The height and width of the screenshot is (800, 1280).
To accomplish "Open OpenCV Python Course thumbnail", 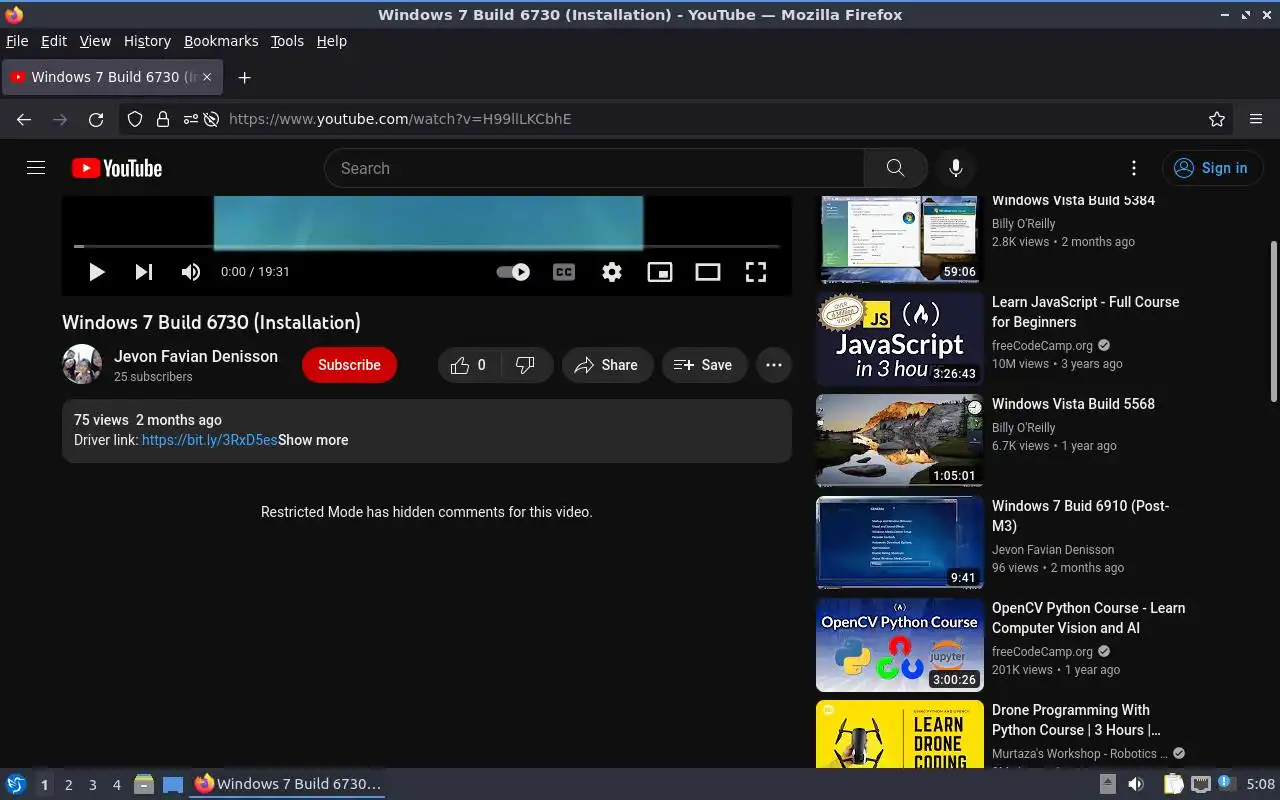I will click(899, 644).
